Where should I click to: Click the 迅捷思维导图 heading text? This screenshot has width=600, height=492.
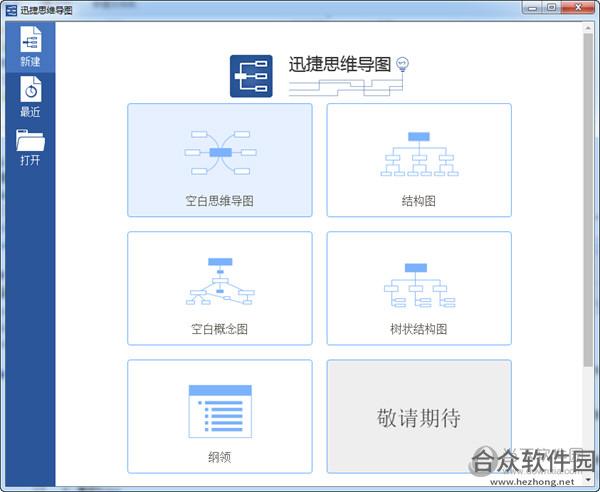tap(339, 64)
